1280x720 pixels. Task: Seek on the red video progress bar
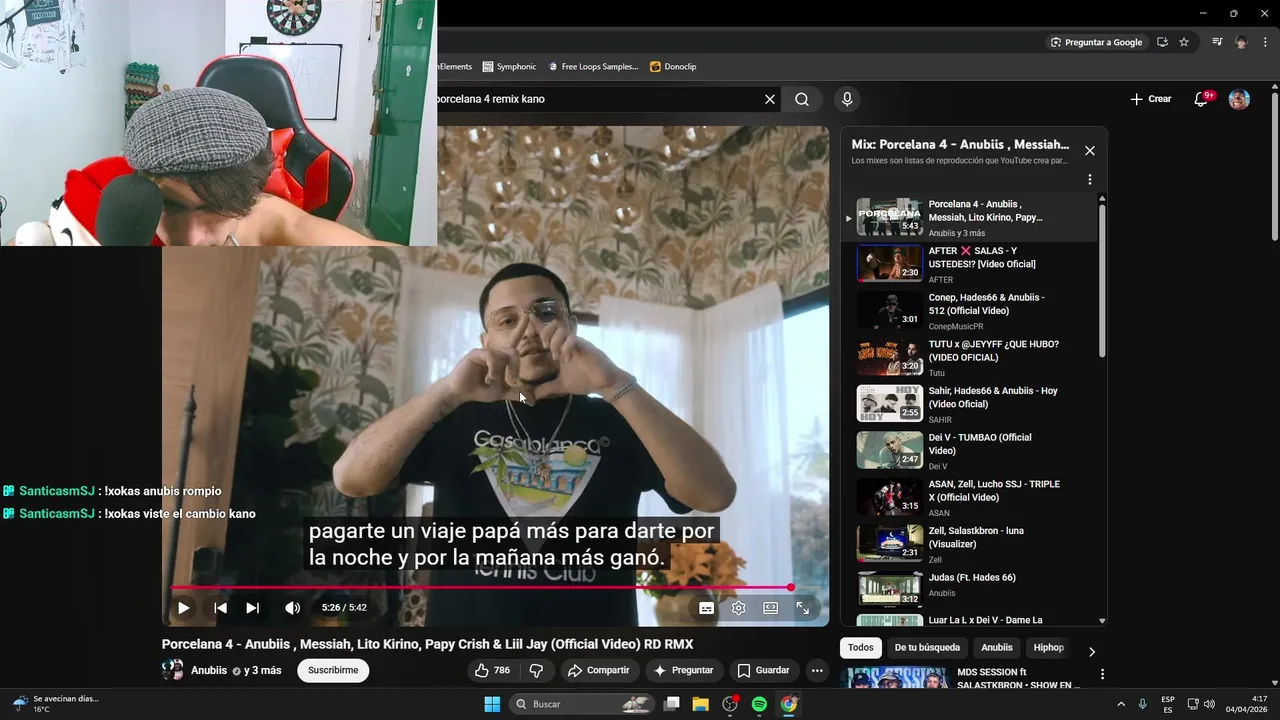point(483,587)
